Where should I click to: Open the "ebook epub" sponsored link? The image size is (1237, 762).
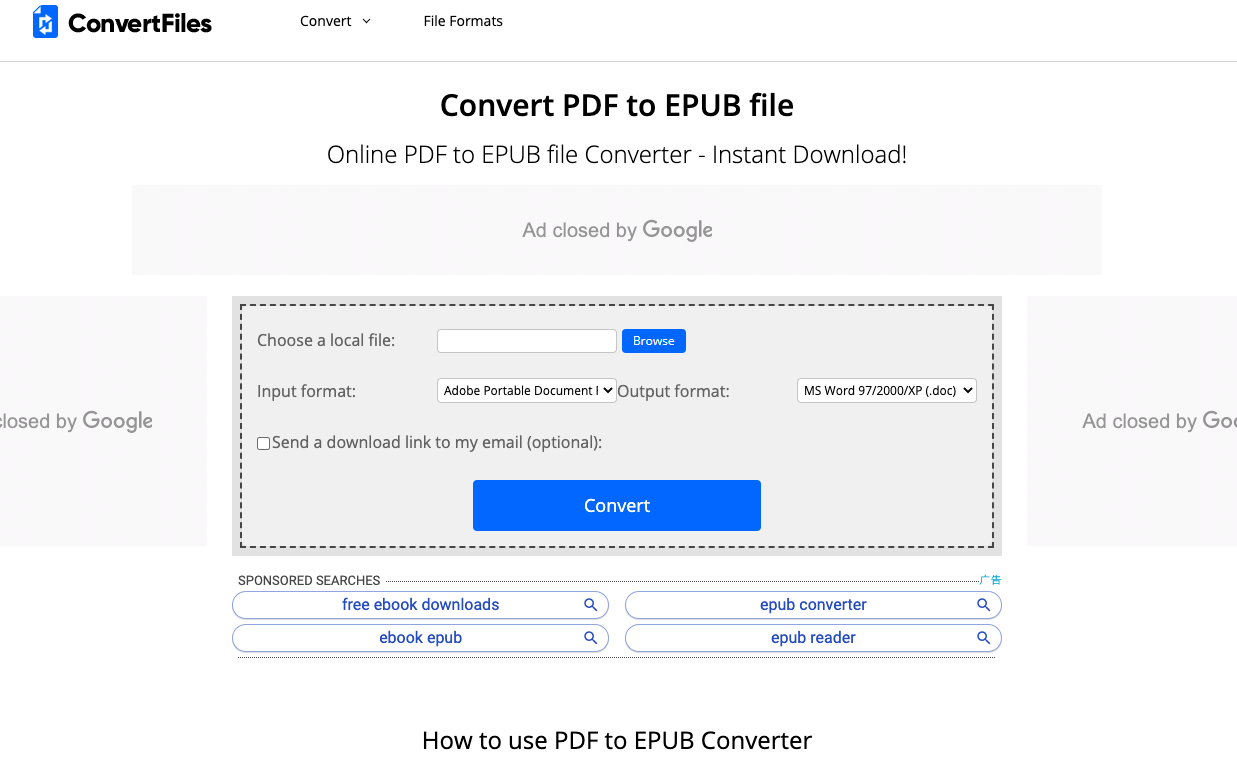(420, 637)
